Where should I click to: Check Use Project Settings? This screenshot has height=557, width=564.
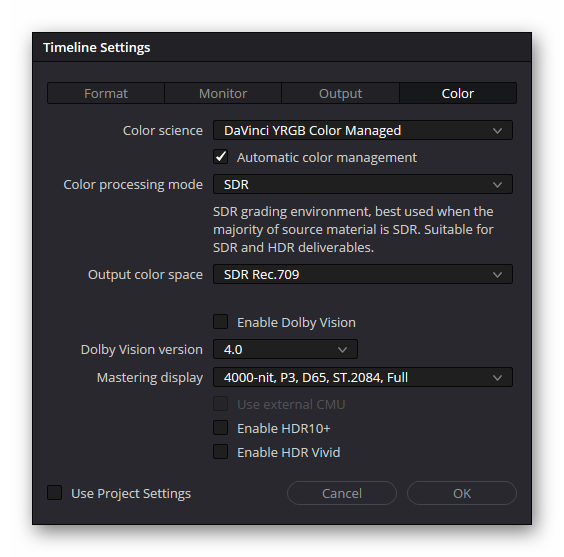[55, 493]
